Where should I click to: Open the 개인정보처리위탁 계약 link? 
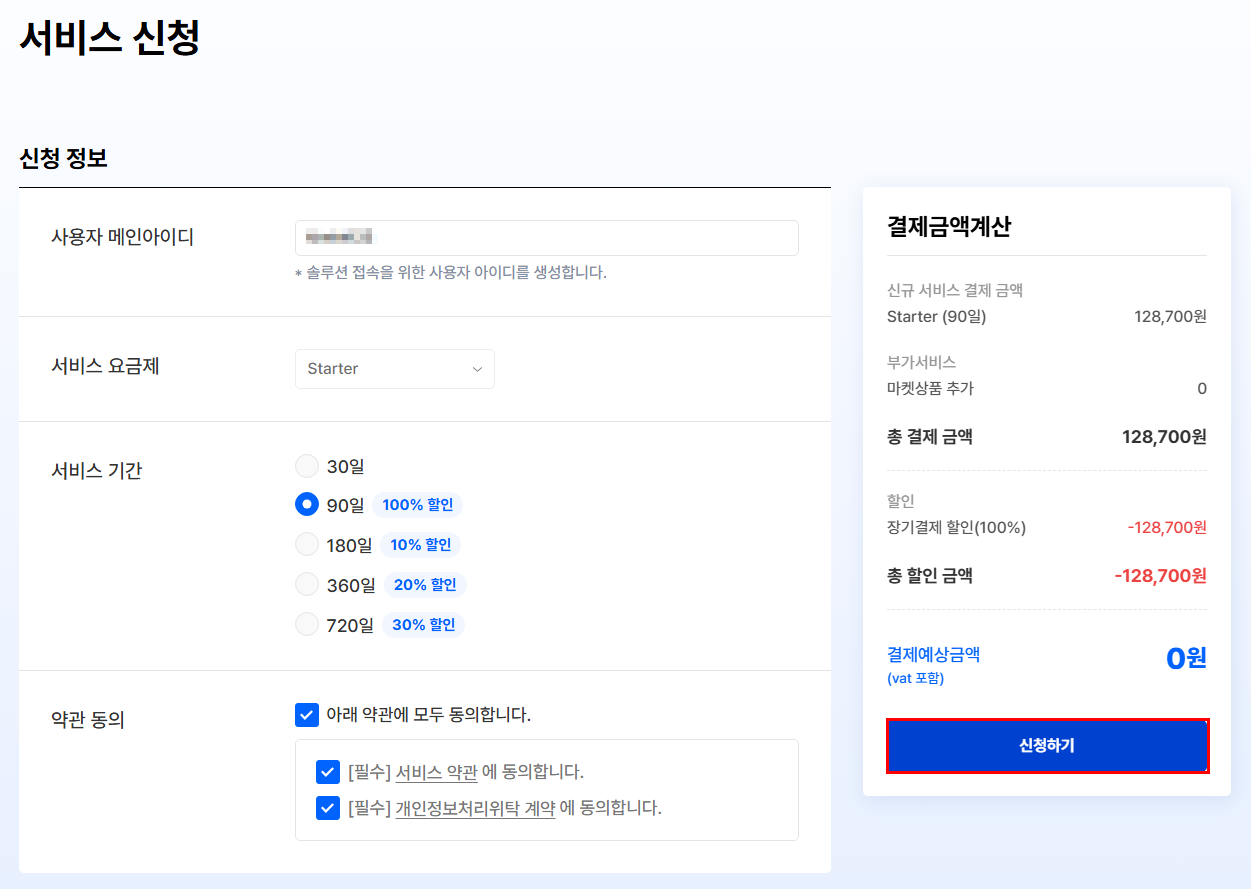[x=475, y=808]
